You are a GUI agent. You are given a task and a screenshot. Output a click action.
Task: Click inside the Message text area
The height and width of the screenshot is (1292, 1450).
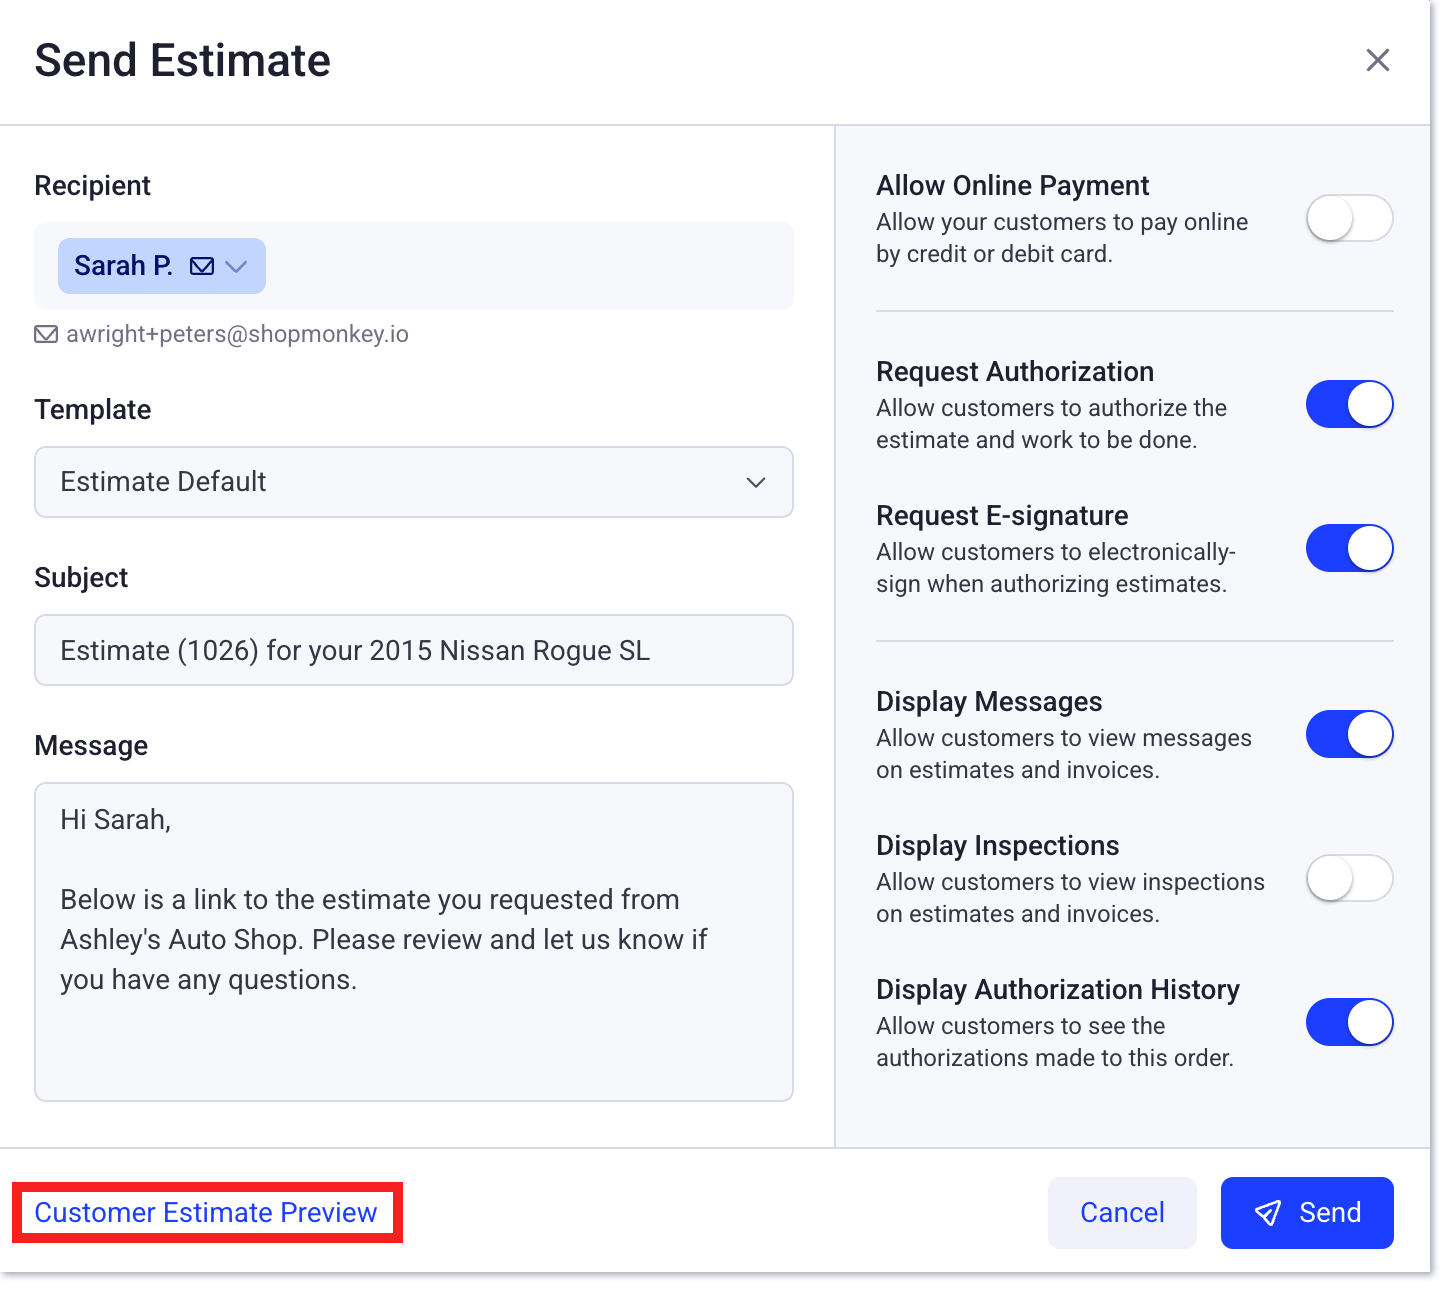pyautogui.click(x=413, y=940)
